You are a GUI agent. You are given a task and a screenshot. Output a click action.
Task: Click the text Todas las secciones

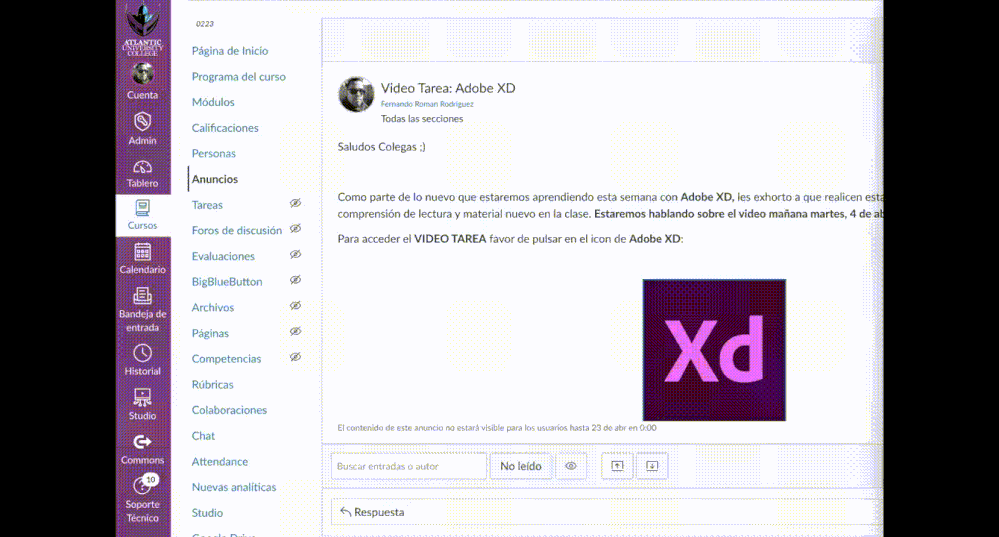(x=422, y=119)
